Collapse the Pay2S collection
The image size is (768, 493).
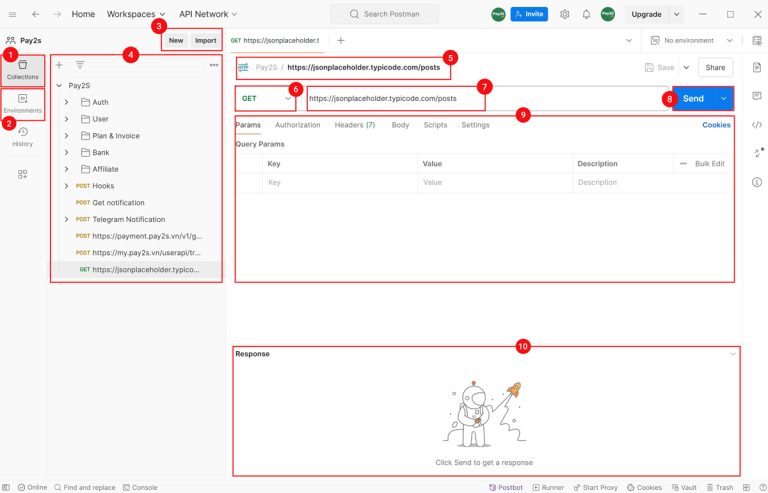click(x=60, y=85)
